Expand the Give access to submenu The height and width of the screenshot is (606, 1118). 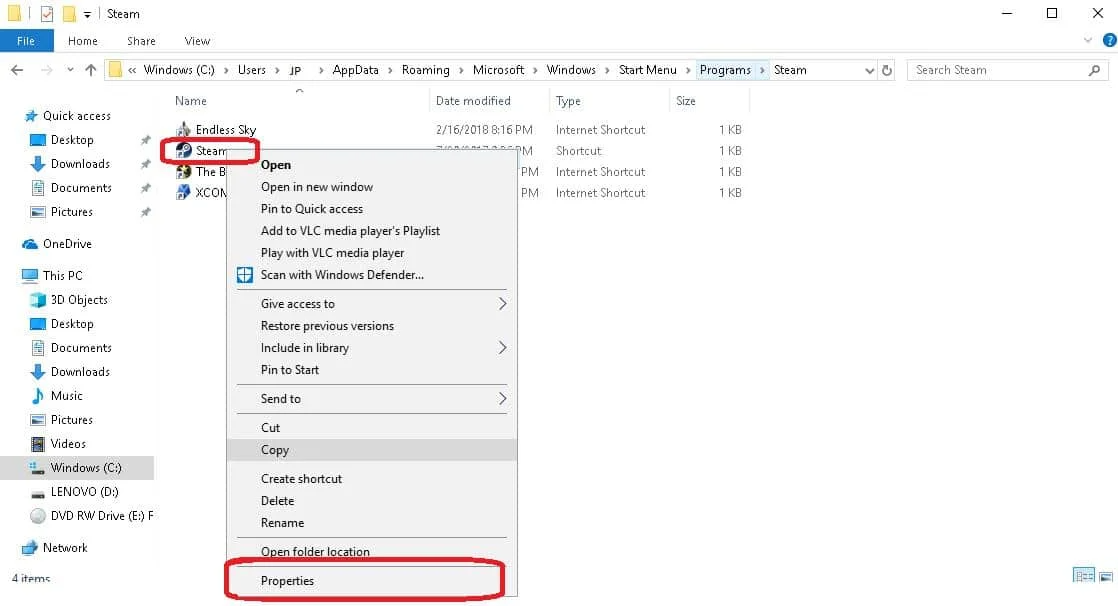297,303
